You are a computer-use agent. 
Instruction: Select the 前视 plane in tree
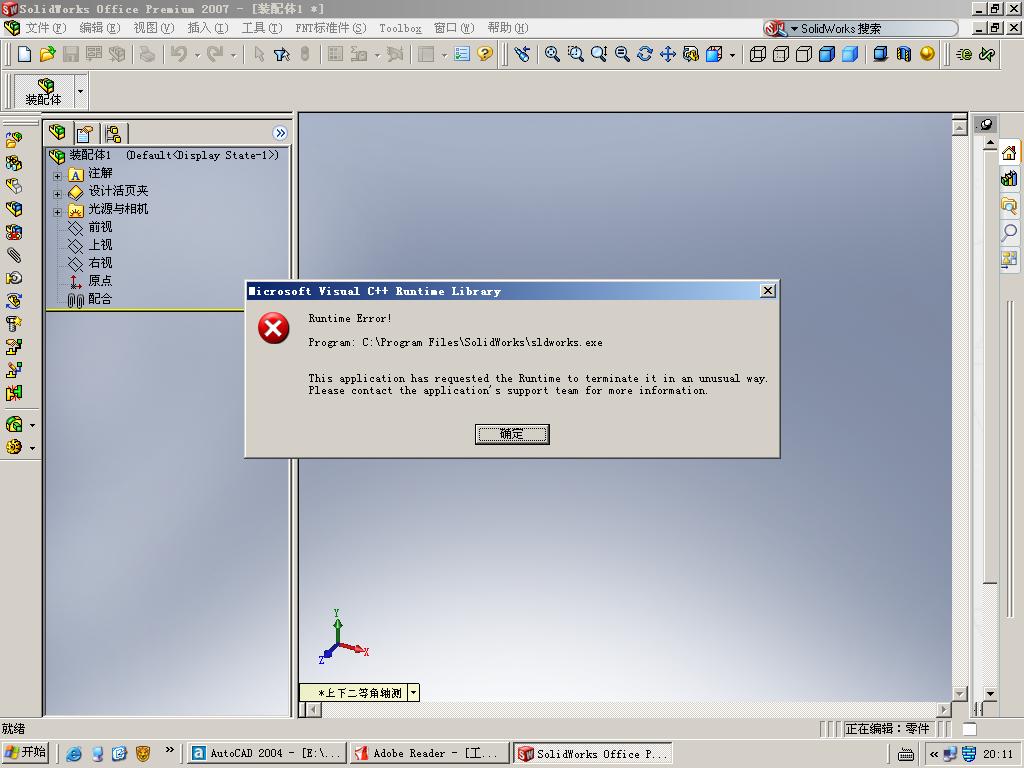click(x=100, y=227)
